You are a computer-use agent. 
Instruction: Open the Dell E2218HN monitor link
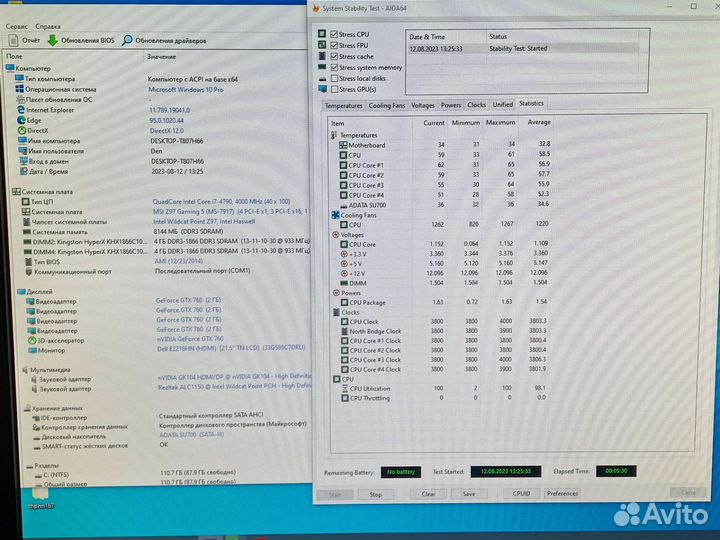(x=231, y=348)
